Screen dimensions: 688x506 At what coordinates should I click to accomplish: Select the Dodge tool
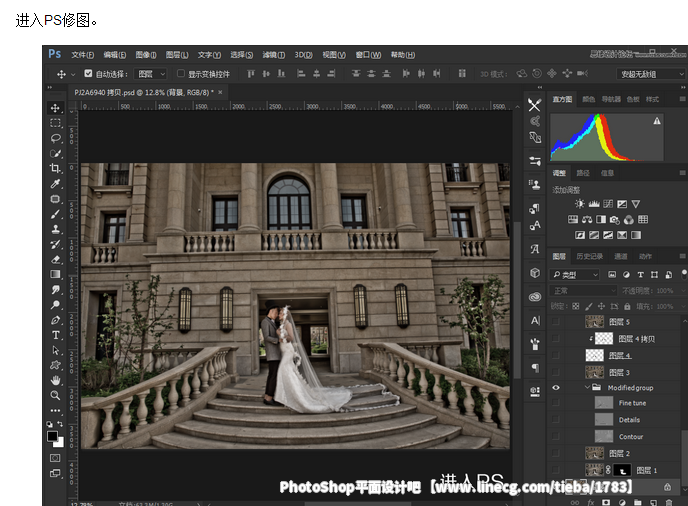coord(55,305)
